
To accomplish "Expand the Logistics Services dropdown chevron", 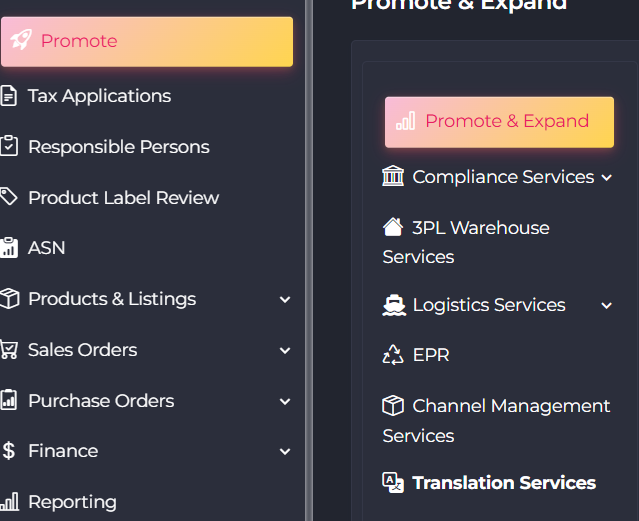I will click(x=606, y=306).
